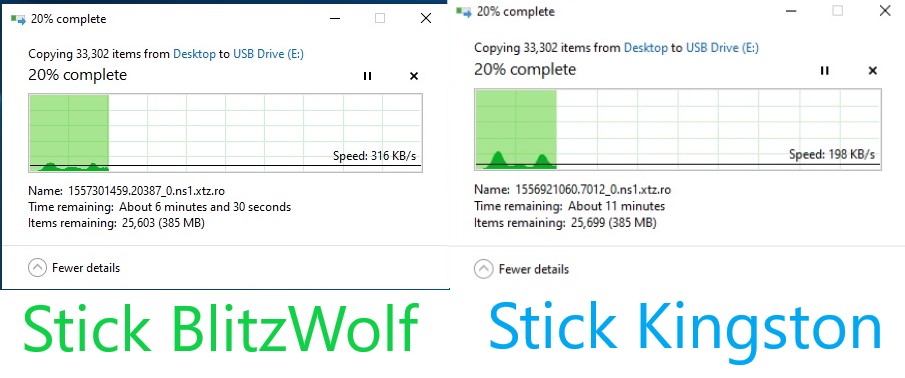Click the copy icon in the left title bar
This screenshot has height=378, width=905.
18,19
